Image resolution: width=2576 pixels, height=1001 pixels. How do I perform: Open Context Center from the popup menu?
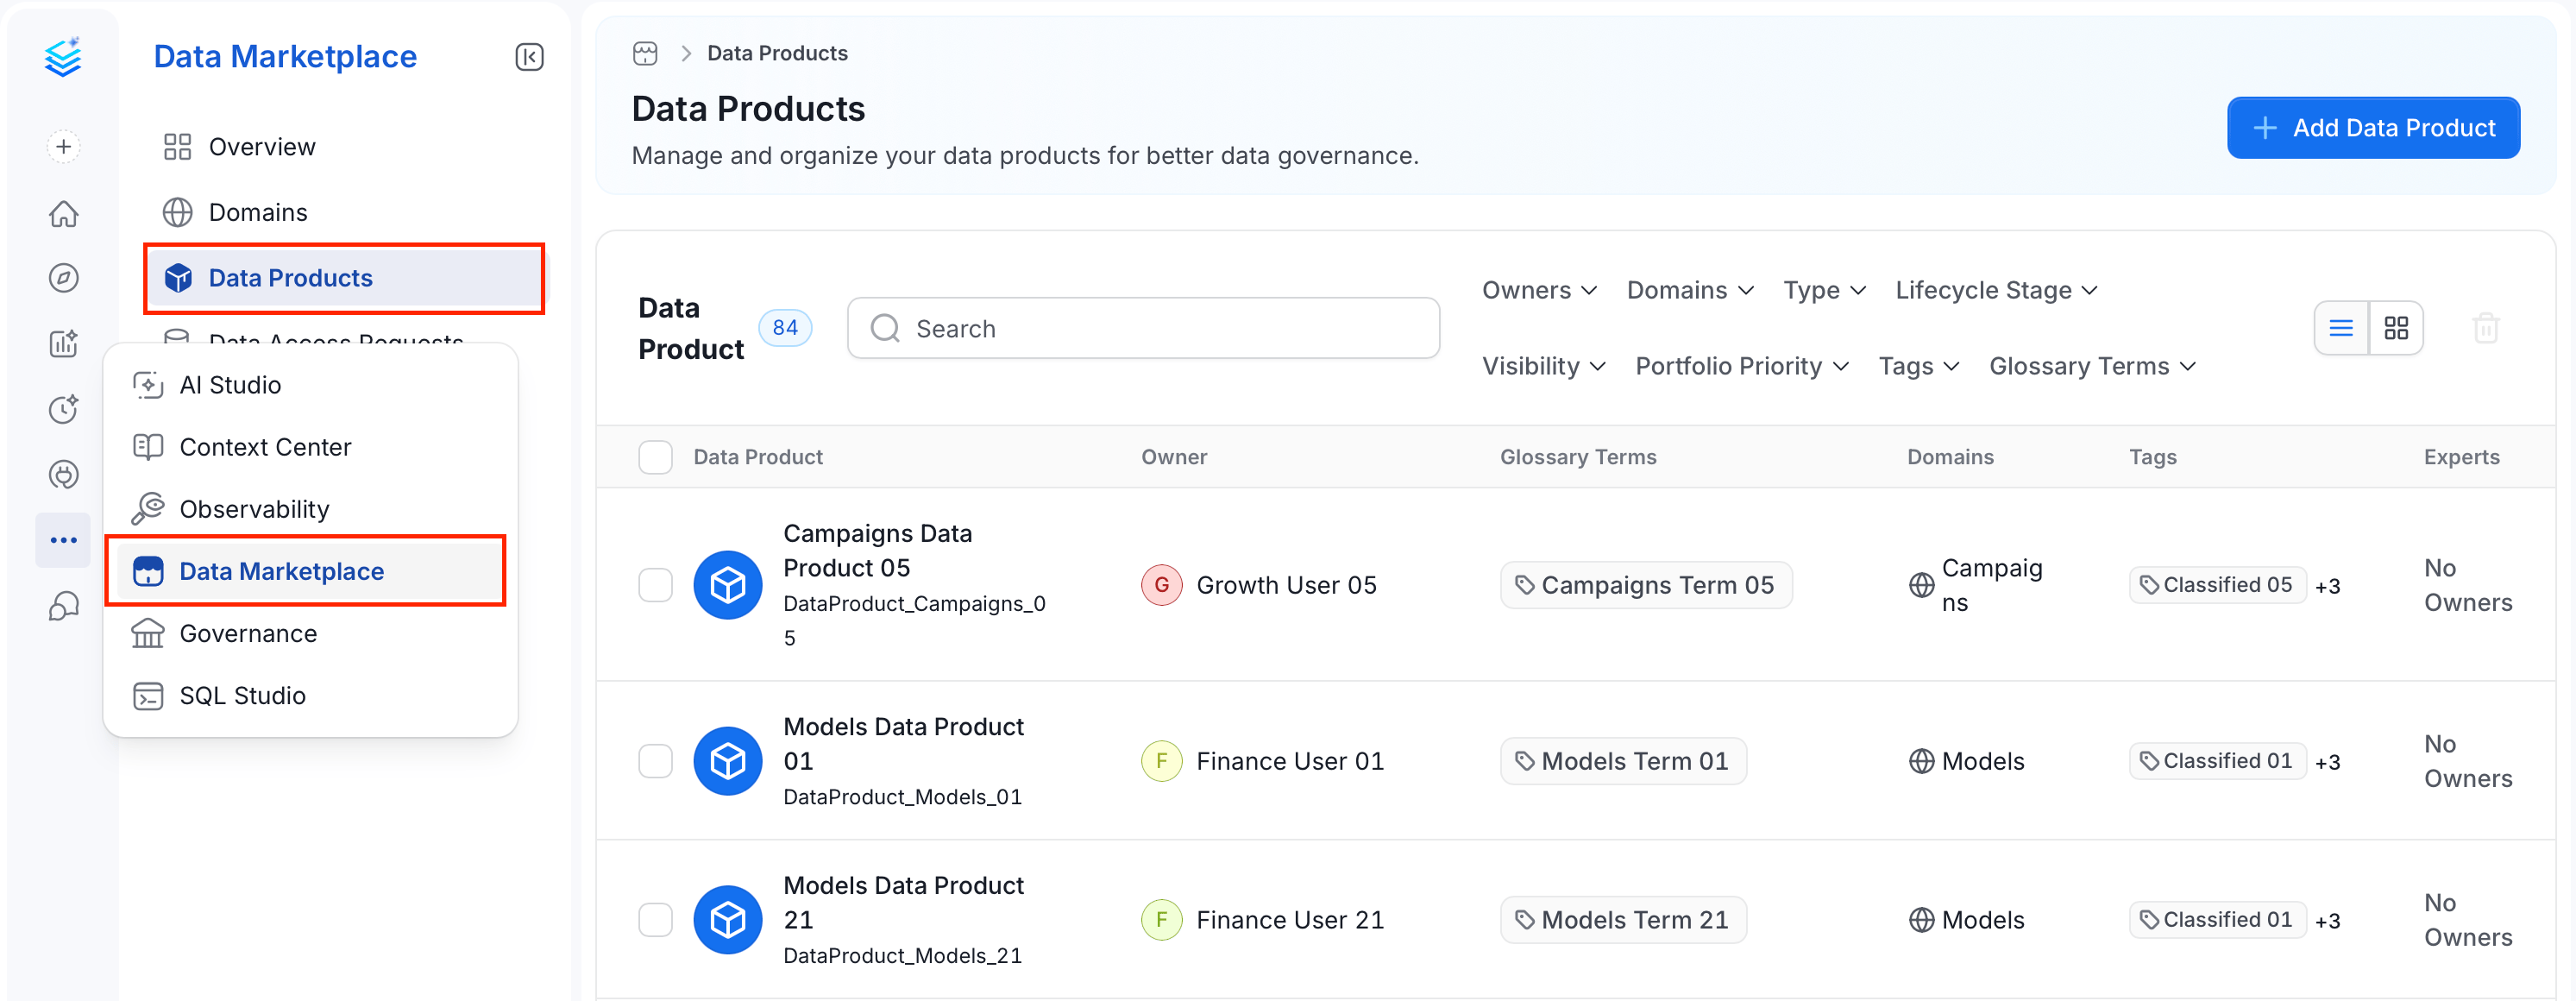tap(311, 447)
